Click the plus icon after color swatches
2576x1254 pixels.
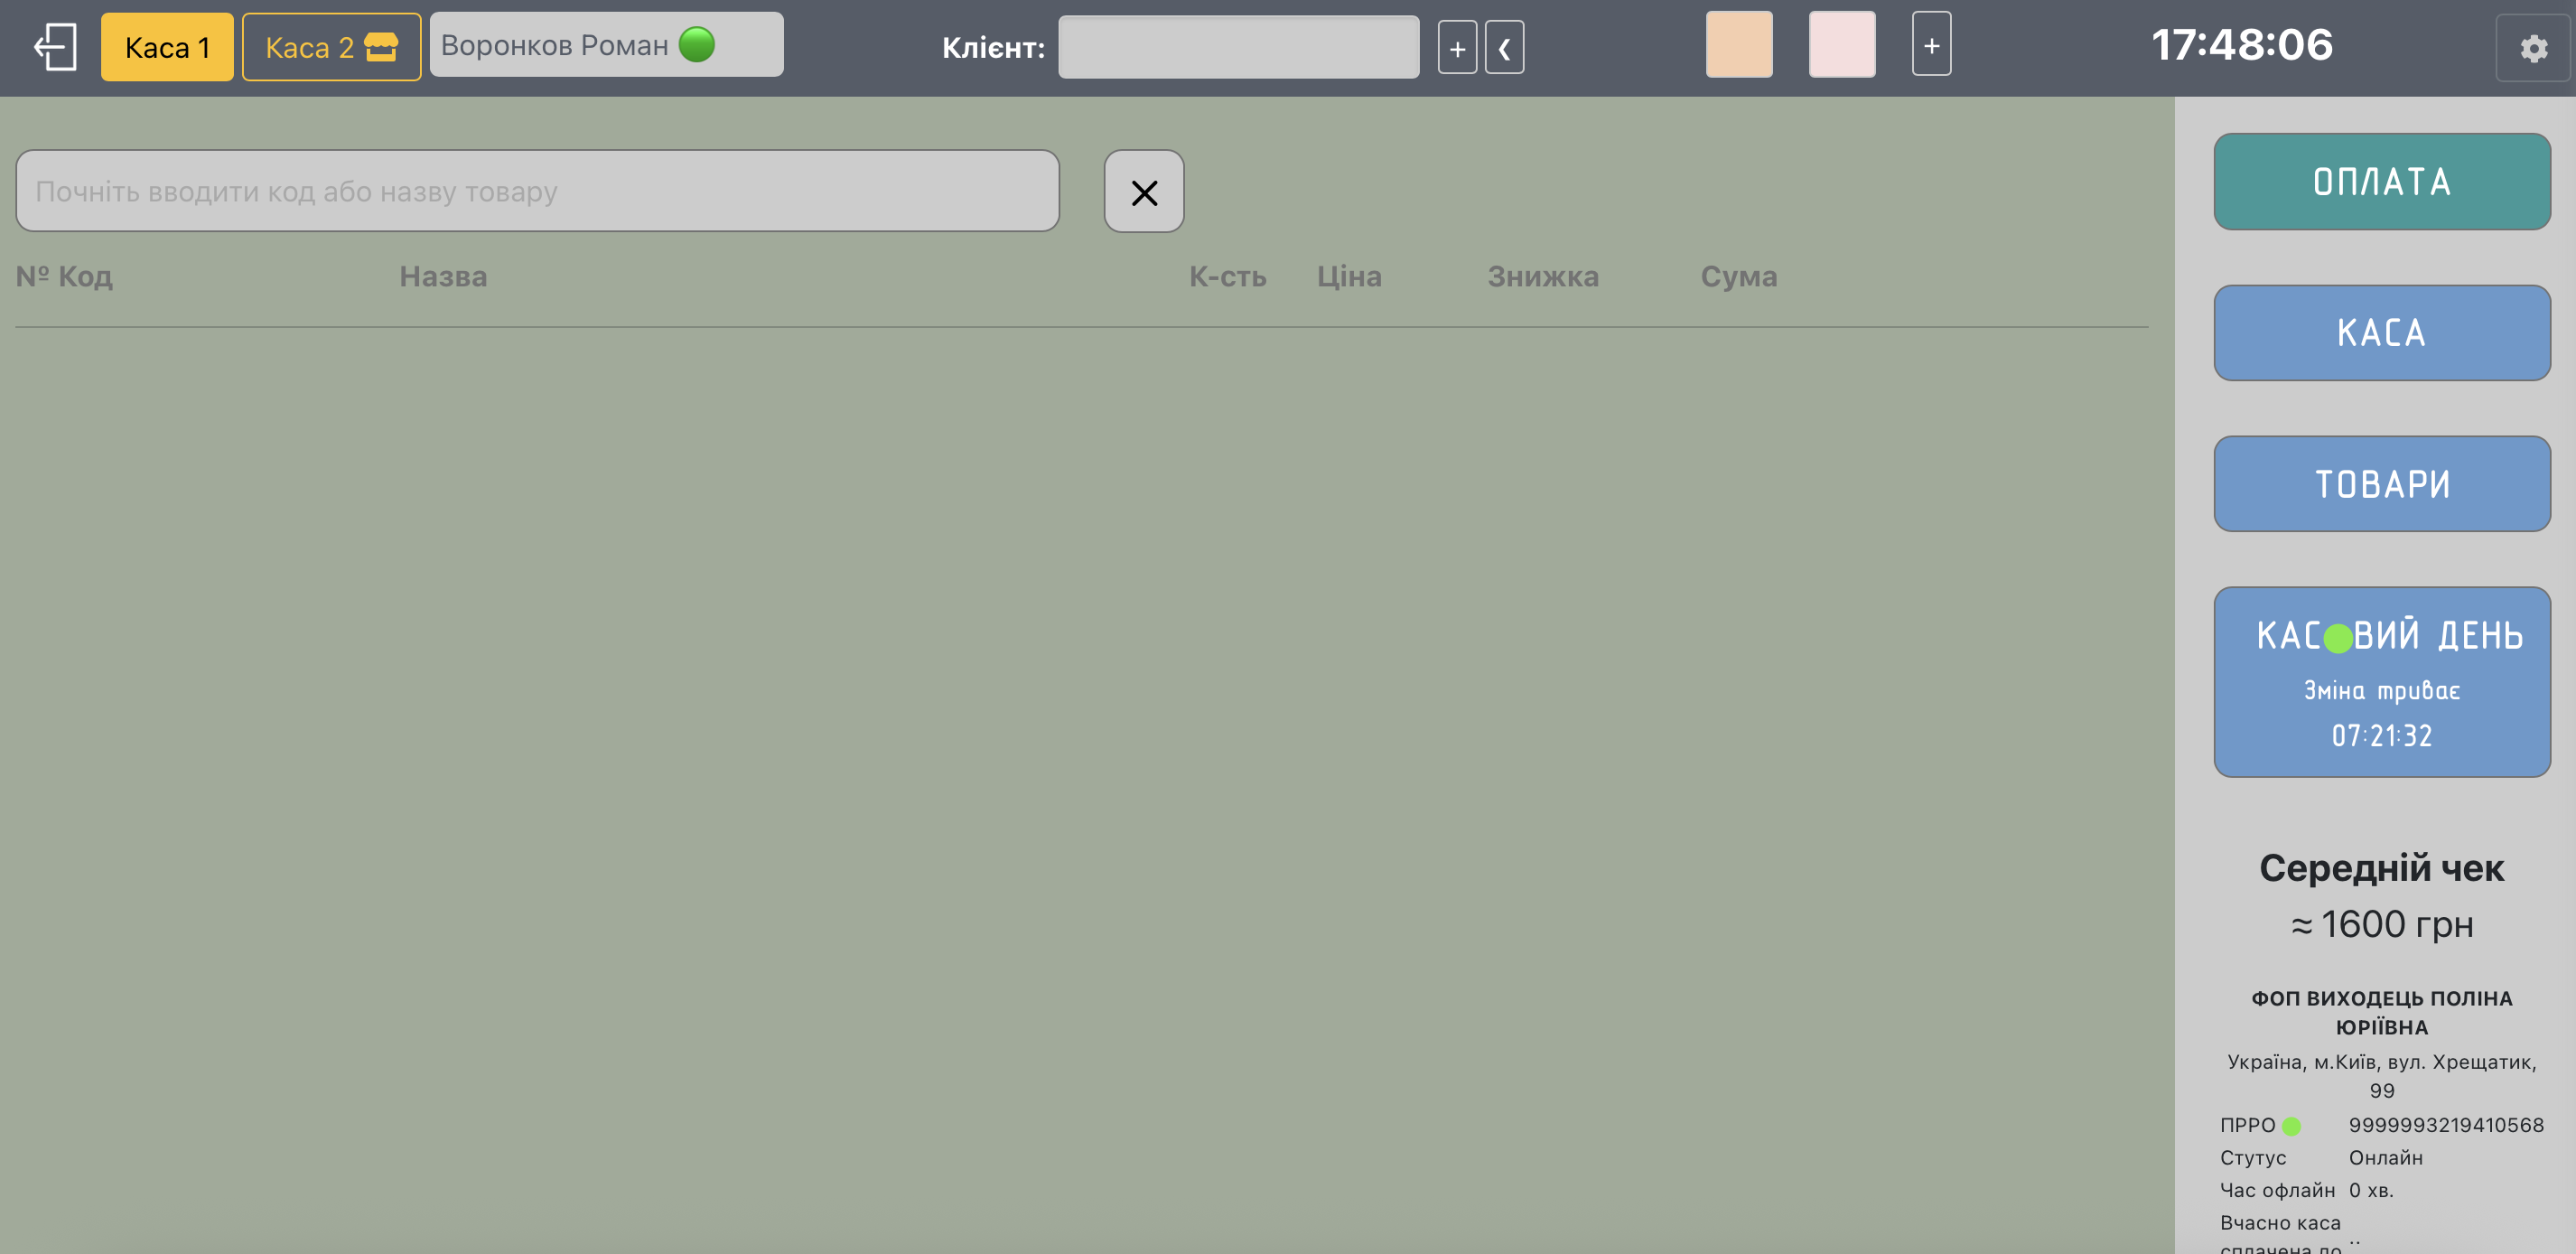click(x=1931, y=45)
